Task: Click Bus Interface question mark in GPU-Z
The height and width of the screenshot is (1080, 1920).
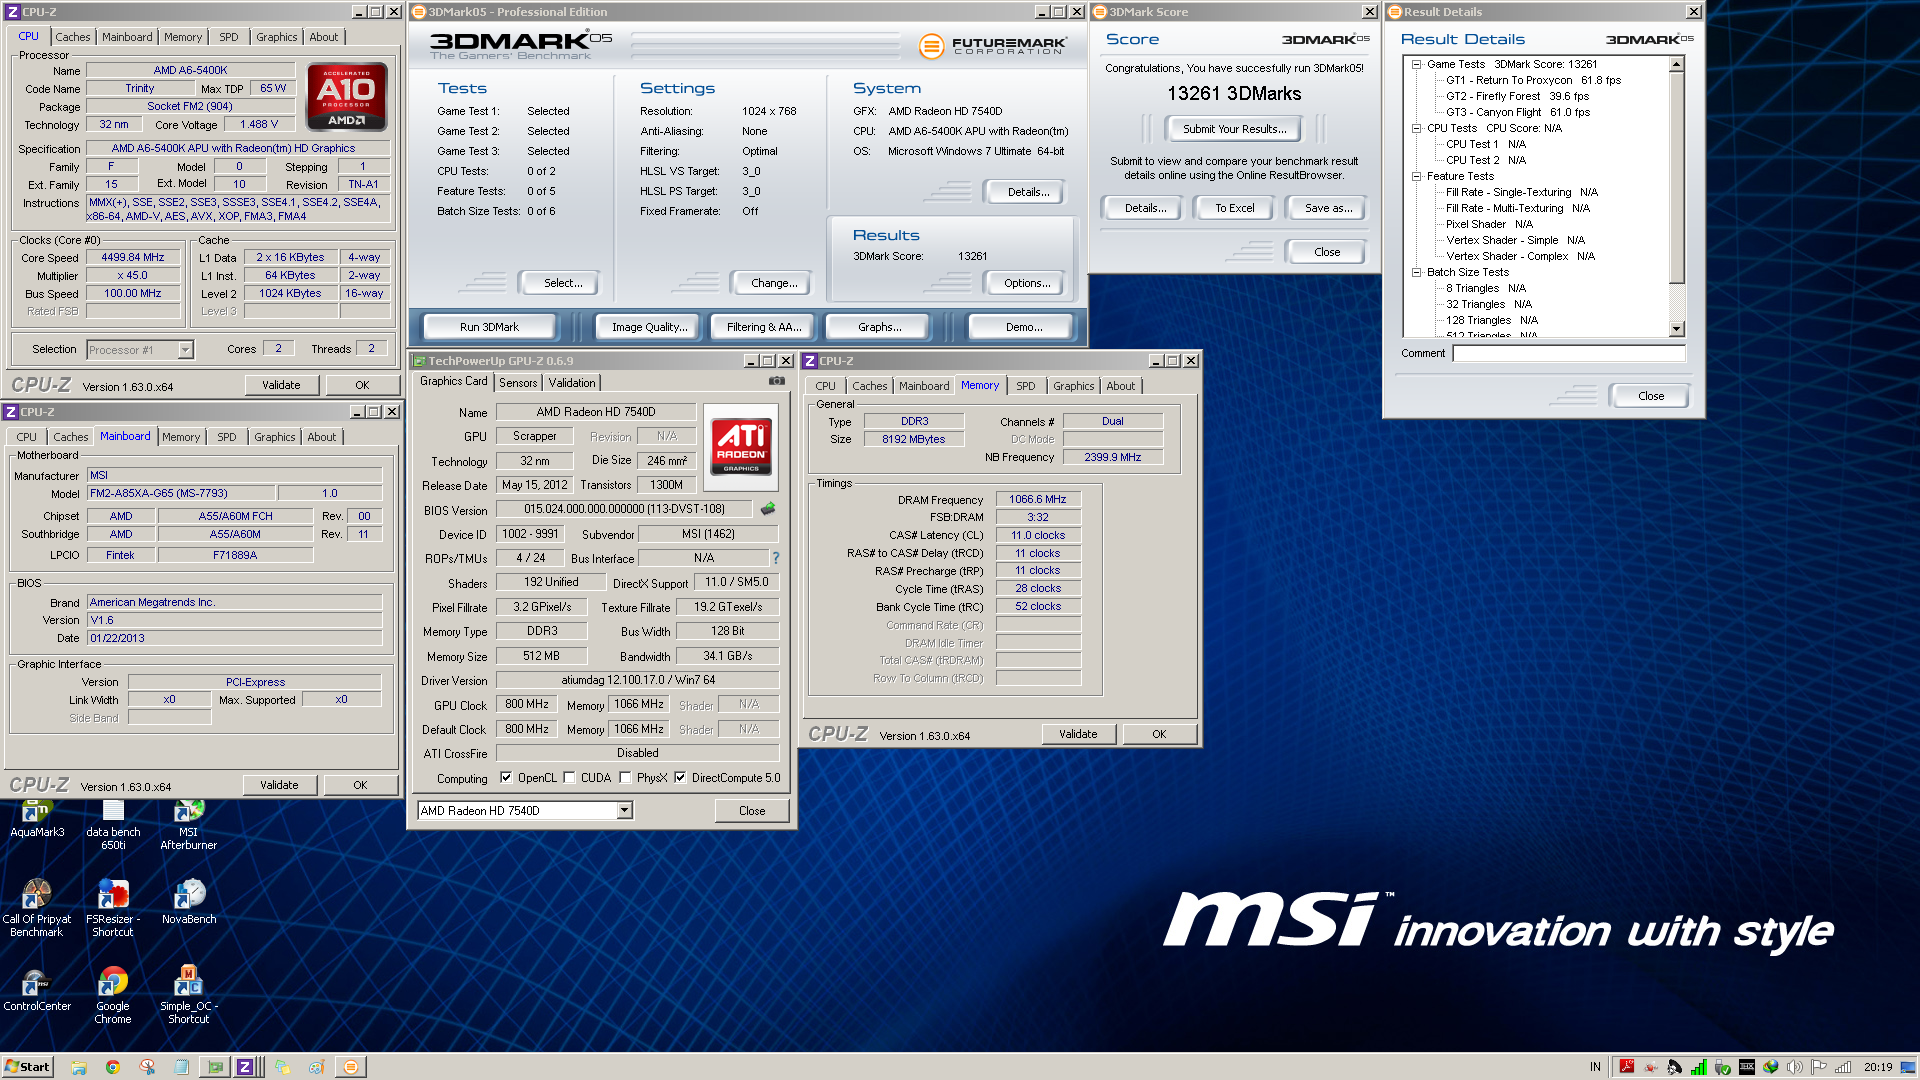Action: (775, 558)
